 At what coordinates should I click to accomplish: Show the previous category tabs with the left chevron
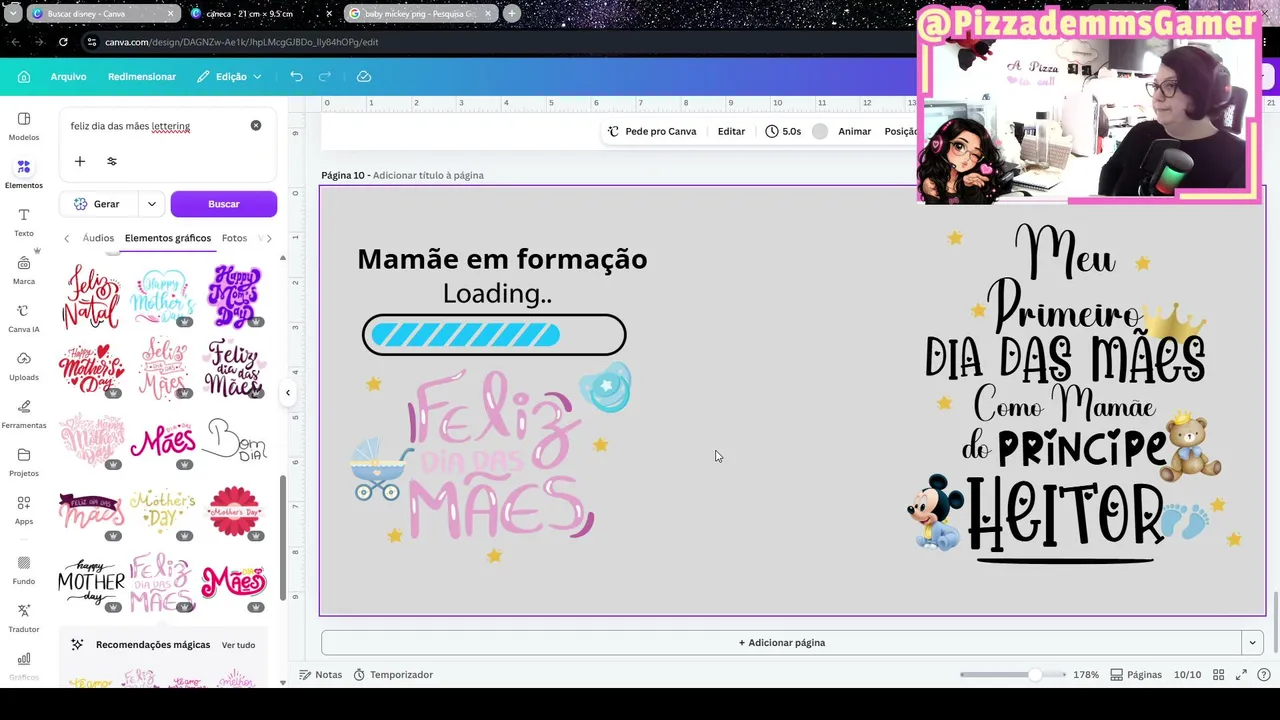click(67, 238)
